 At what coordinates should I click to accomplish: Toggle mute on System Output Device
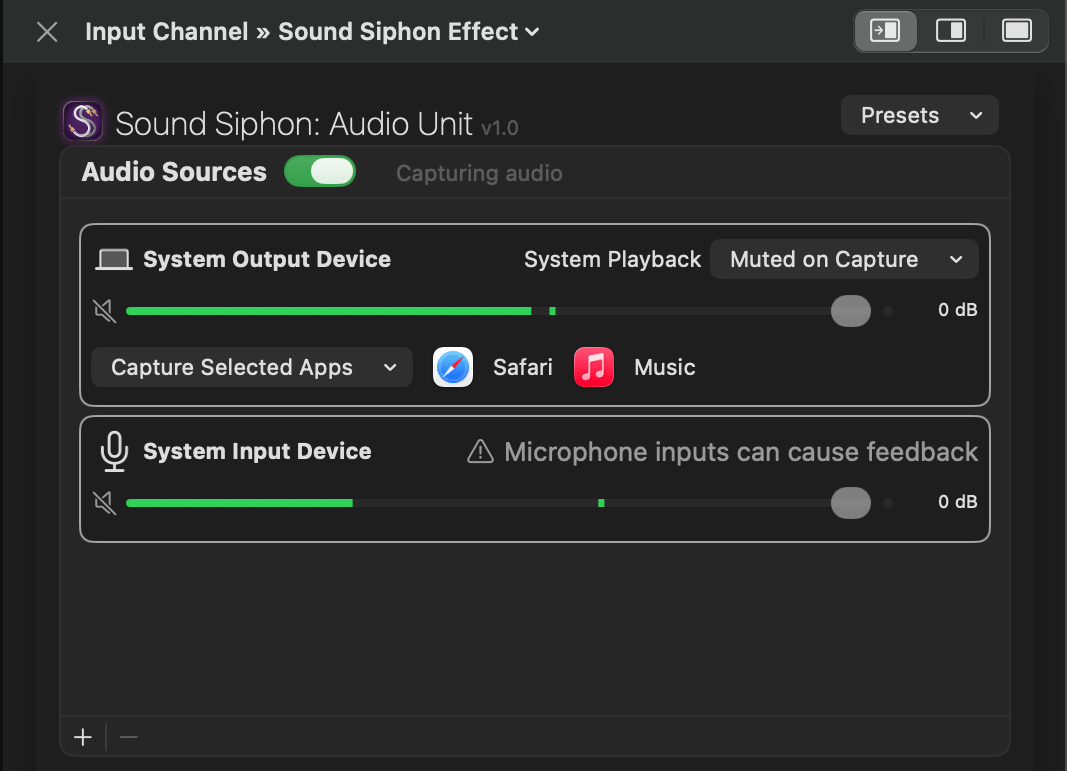click(104, 311)
